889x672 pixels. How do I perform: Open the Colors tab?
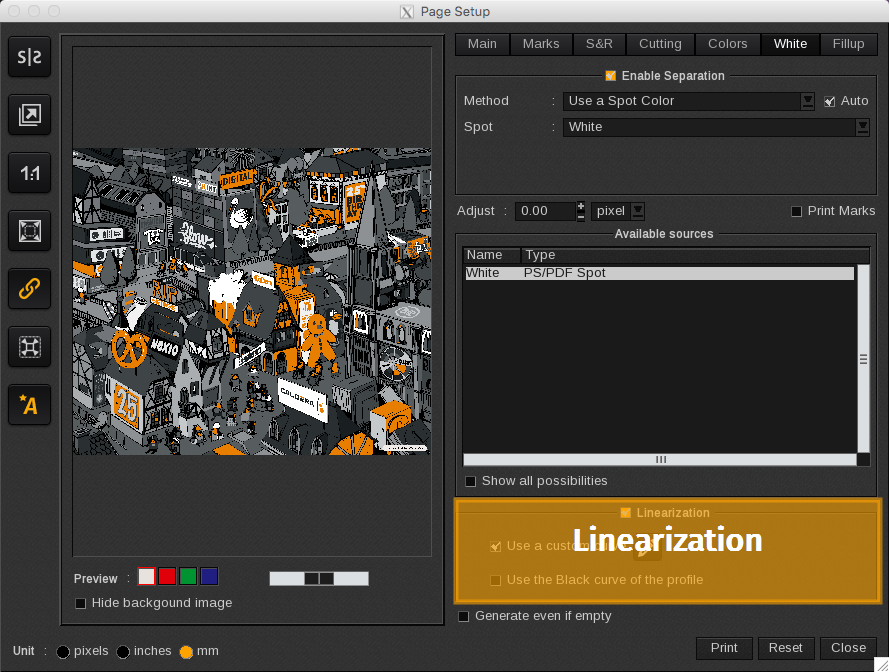pos(727,44)
